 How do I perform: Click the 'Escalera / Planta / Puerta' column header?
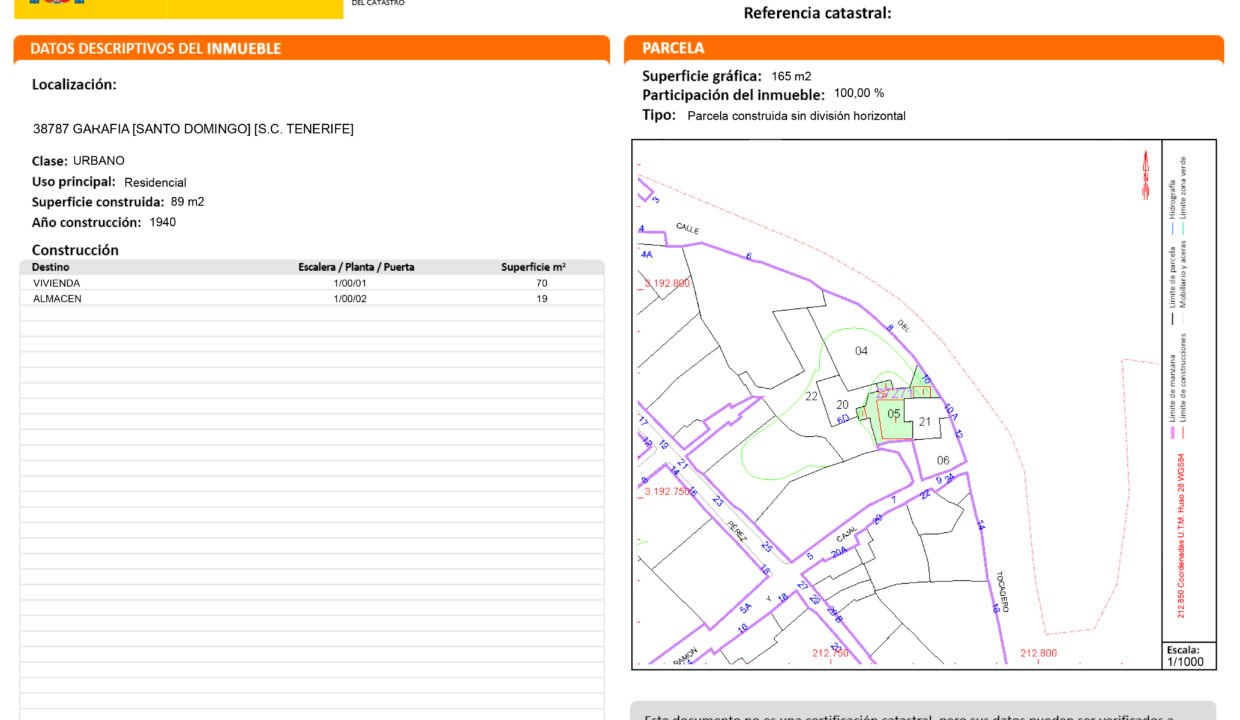[x=356, y=267]
